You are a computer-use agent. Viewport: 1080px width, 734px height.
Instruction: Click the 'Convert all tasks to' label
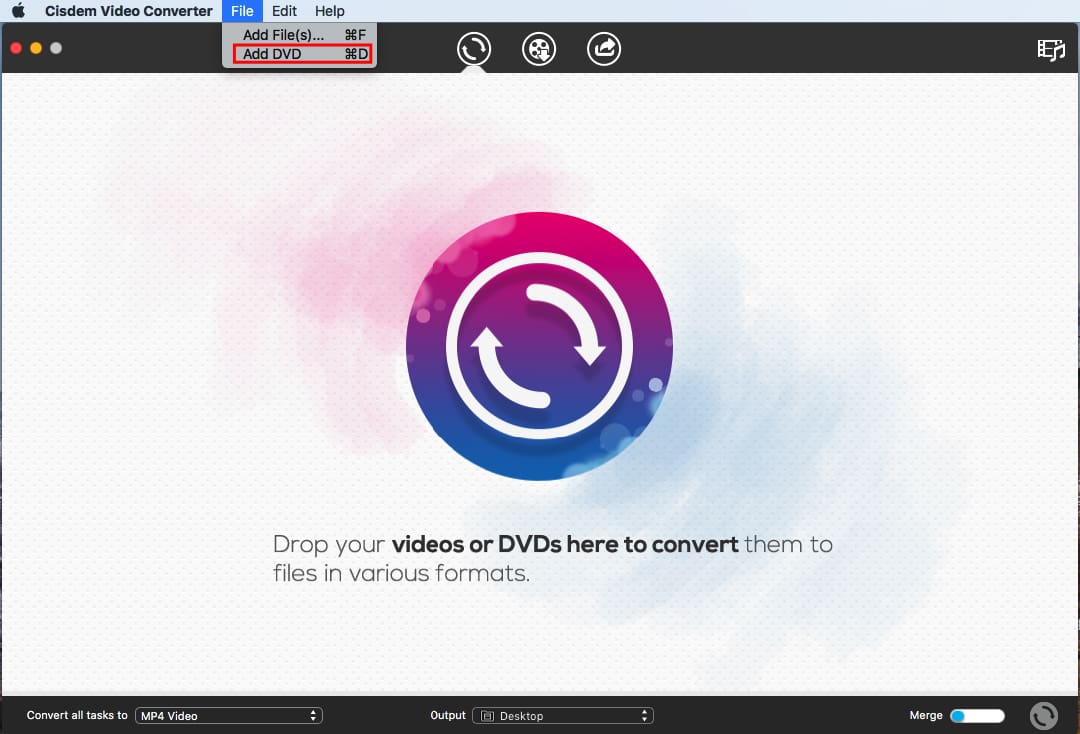point(77,715)
